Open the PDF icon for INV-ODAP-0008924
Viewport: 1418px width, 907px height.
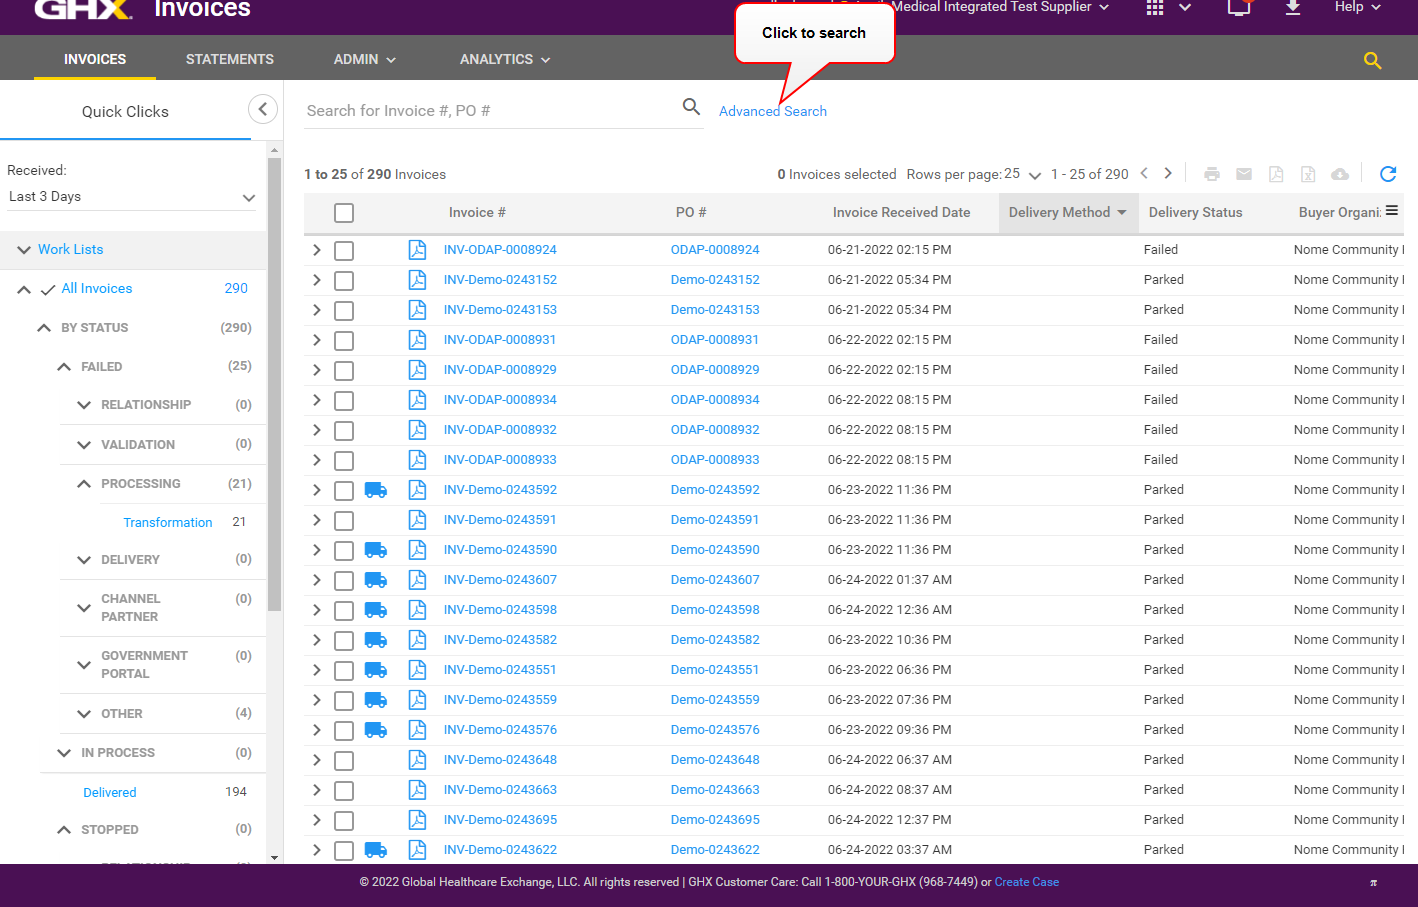(417, 250)
